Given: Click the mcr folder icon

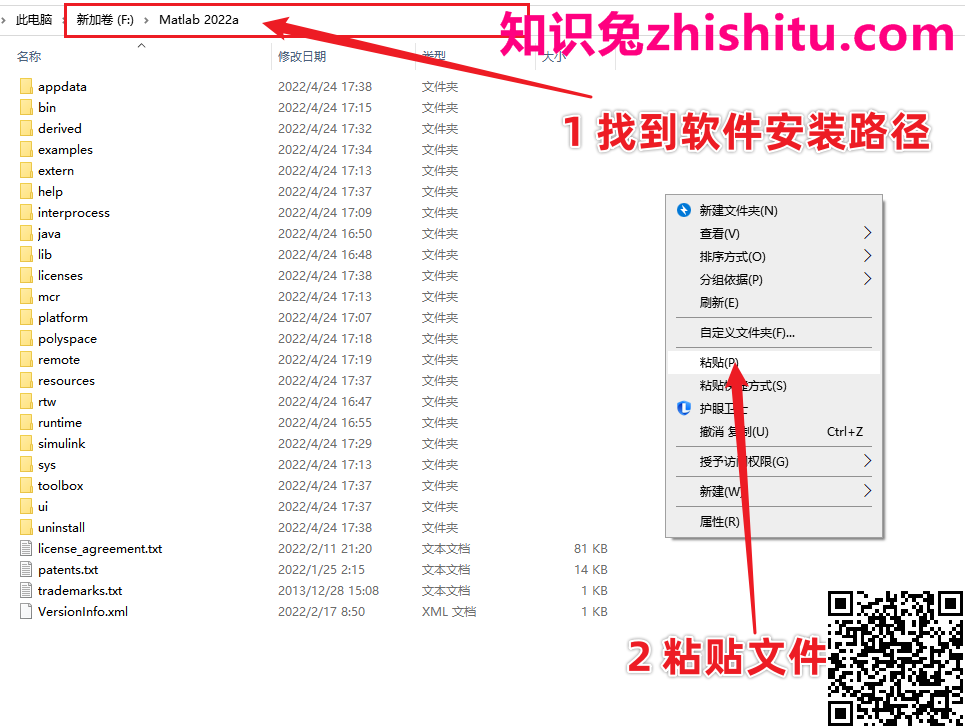Looking at the screenshot, I should (x=26, y=297).
